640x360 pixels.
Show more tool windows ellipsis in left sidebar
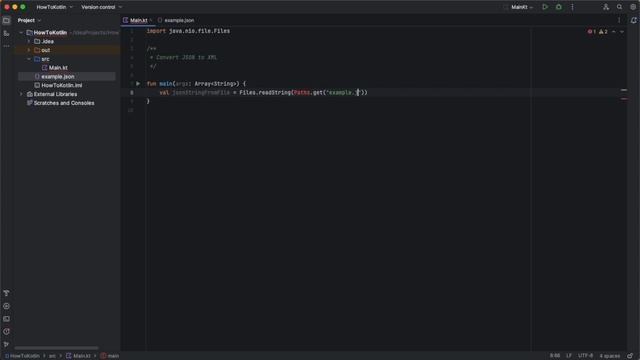(6, 46)
